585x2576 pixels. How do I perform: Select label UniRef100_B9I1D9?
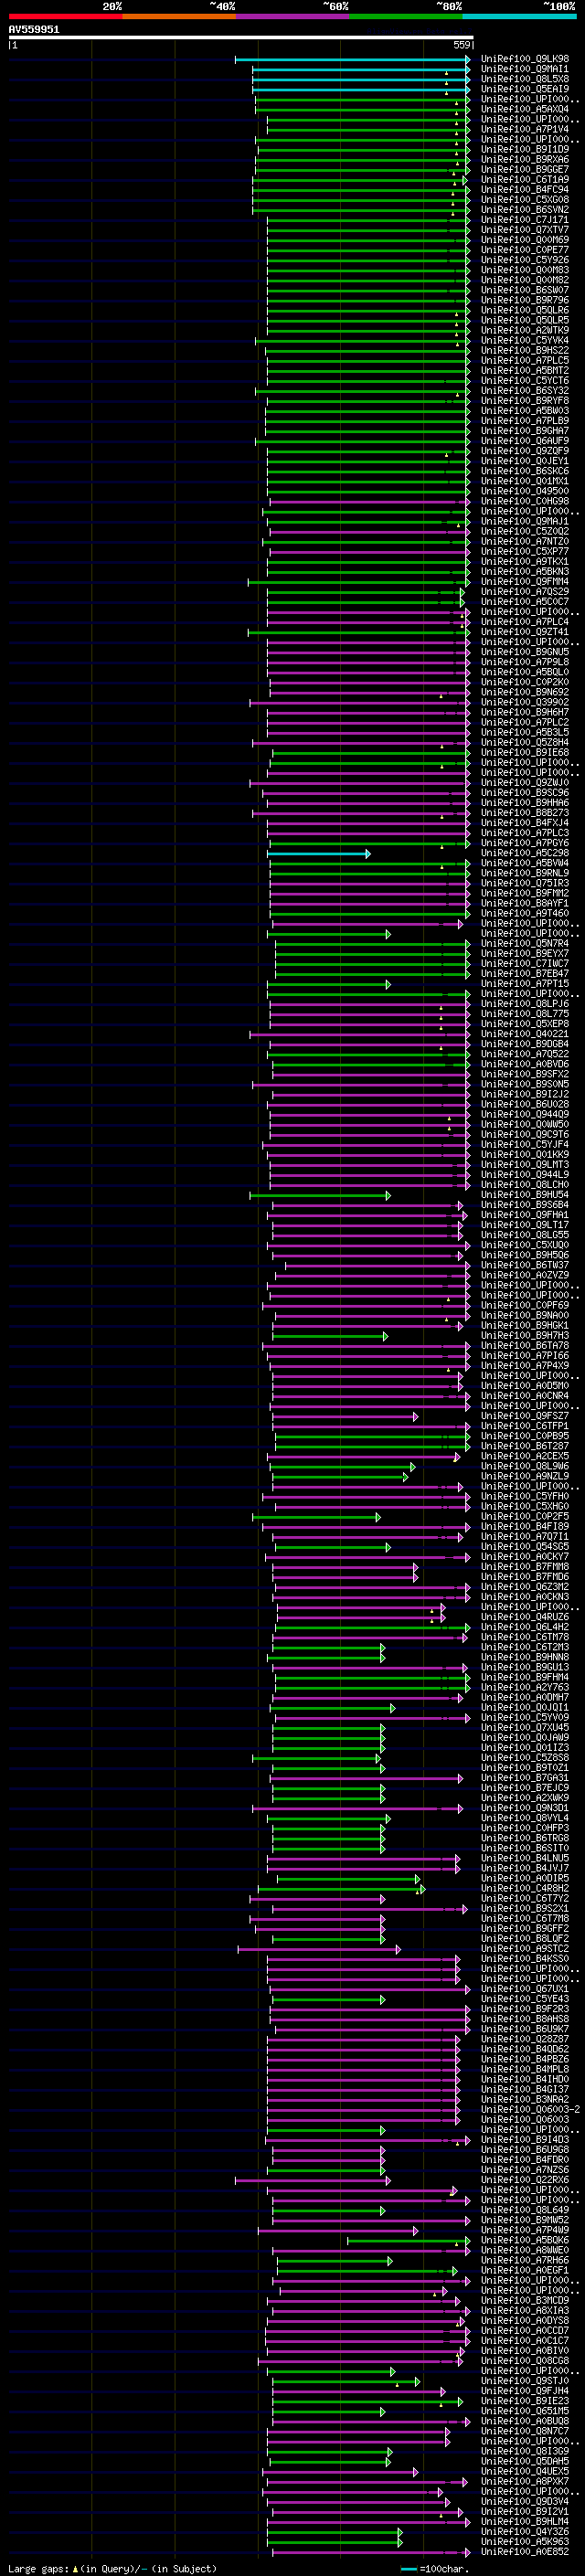(524, 149)
